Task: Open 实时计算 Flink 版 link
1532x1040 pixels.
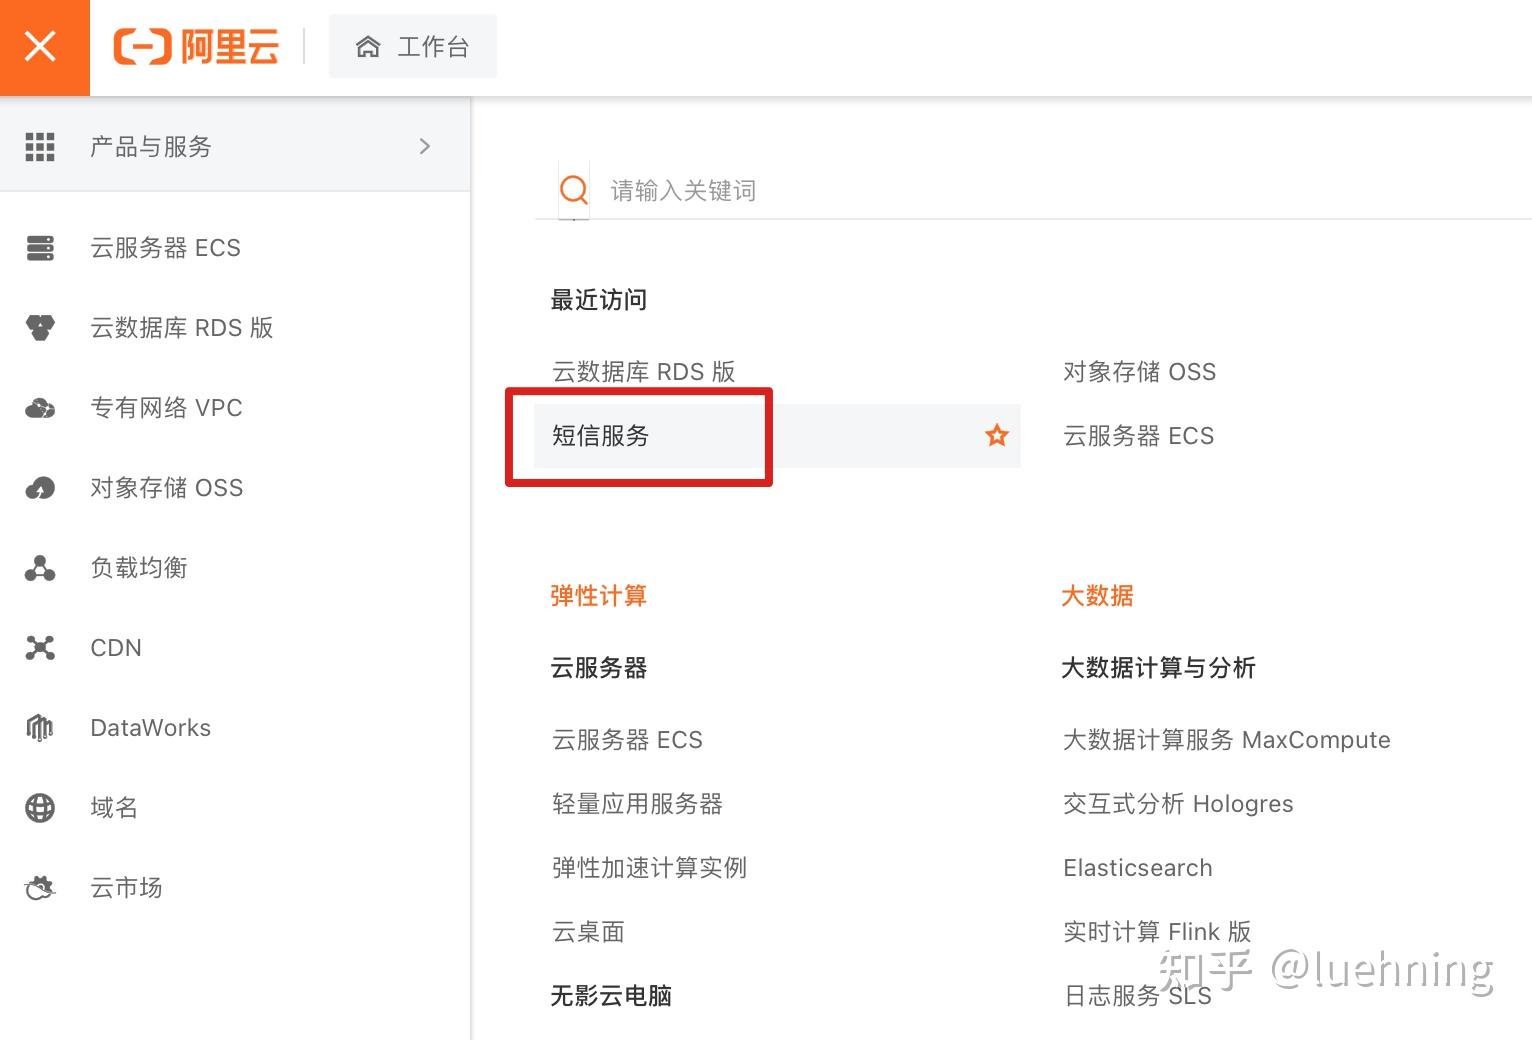Action: click(1158, 932)
